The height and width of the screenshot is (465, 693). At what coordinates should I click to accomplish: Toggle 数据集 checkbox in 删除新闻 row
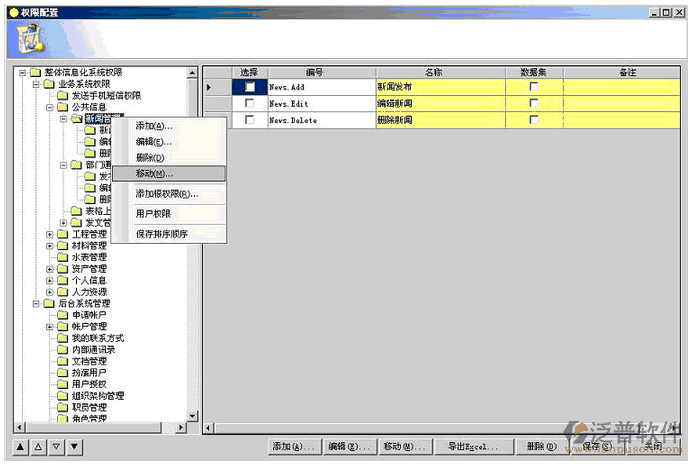[534, 119]
